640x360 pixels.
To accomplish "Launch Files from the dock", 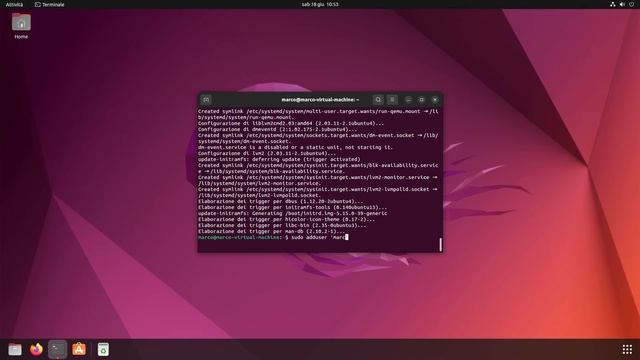I will point(15,349).
